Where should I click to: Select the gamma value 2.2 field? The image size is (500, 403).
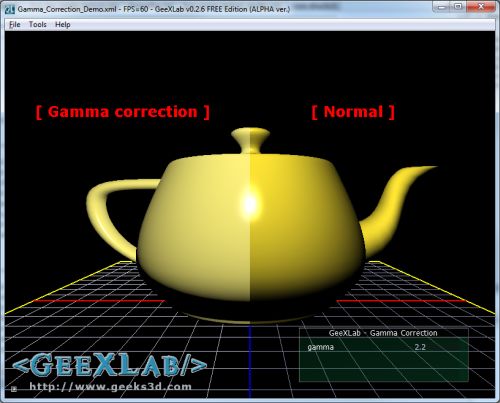tap(420, 347)
